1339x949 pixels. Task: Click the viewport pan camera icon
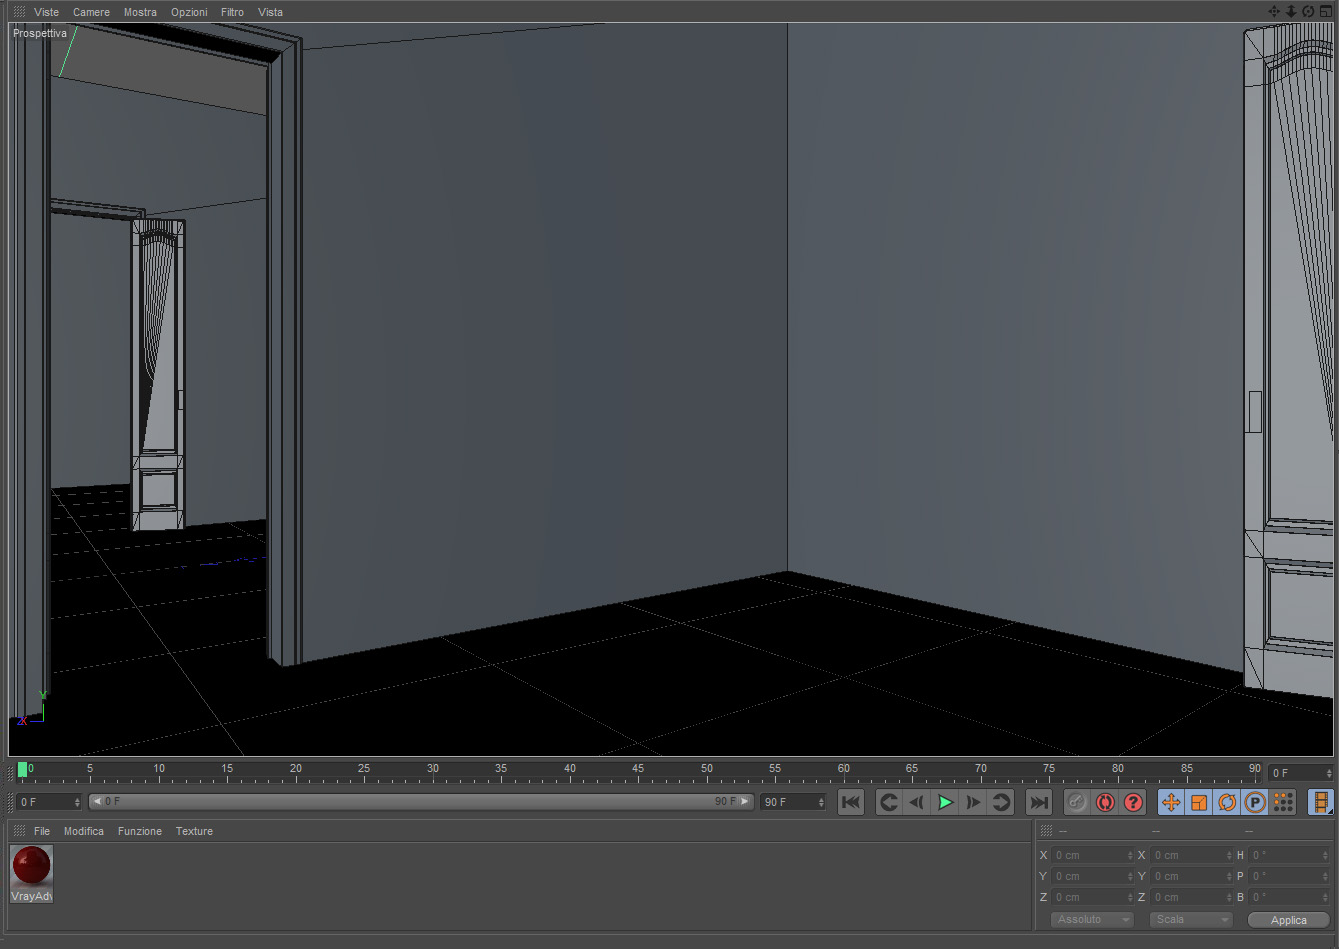pos(1274,11)
